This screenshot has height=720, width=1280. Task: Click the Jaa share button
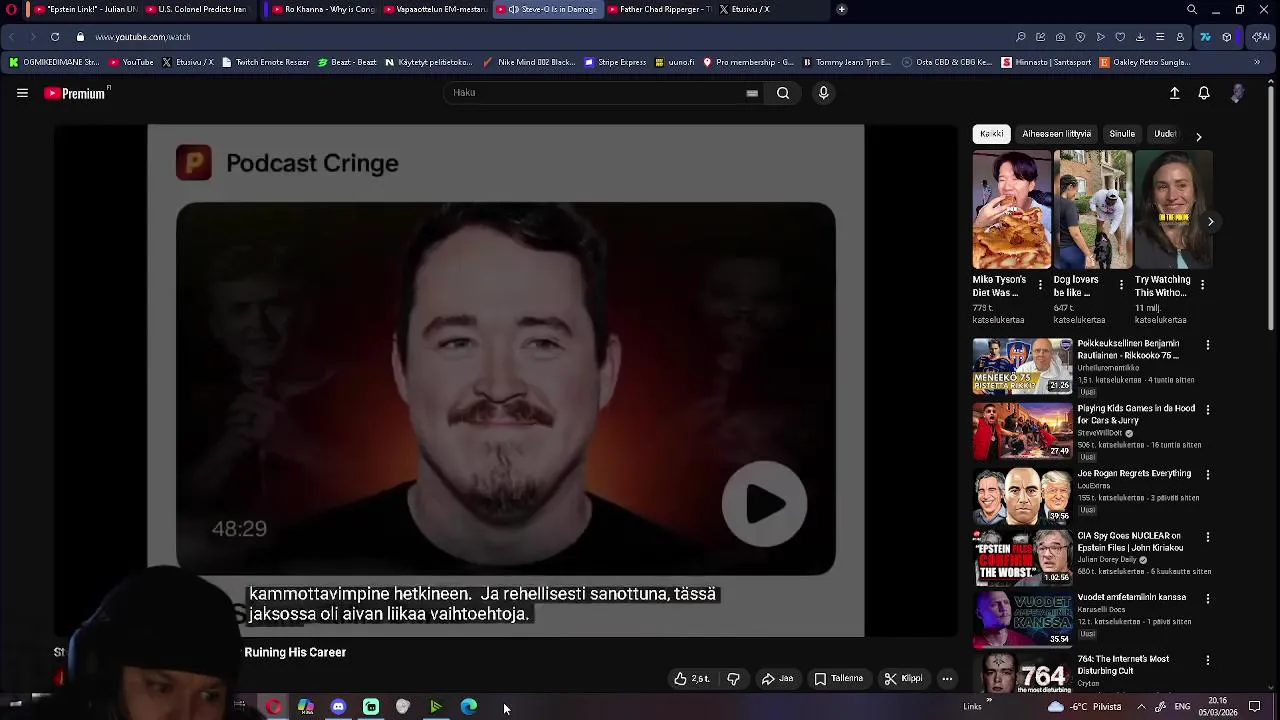pos(777,679)
